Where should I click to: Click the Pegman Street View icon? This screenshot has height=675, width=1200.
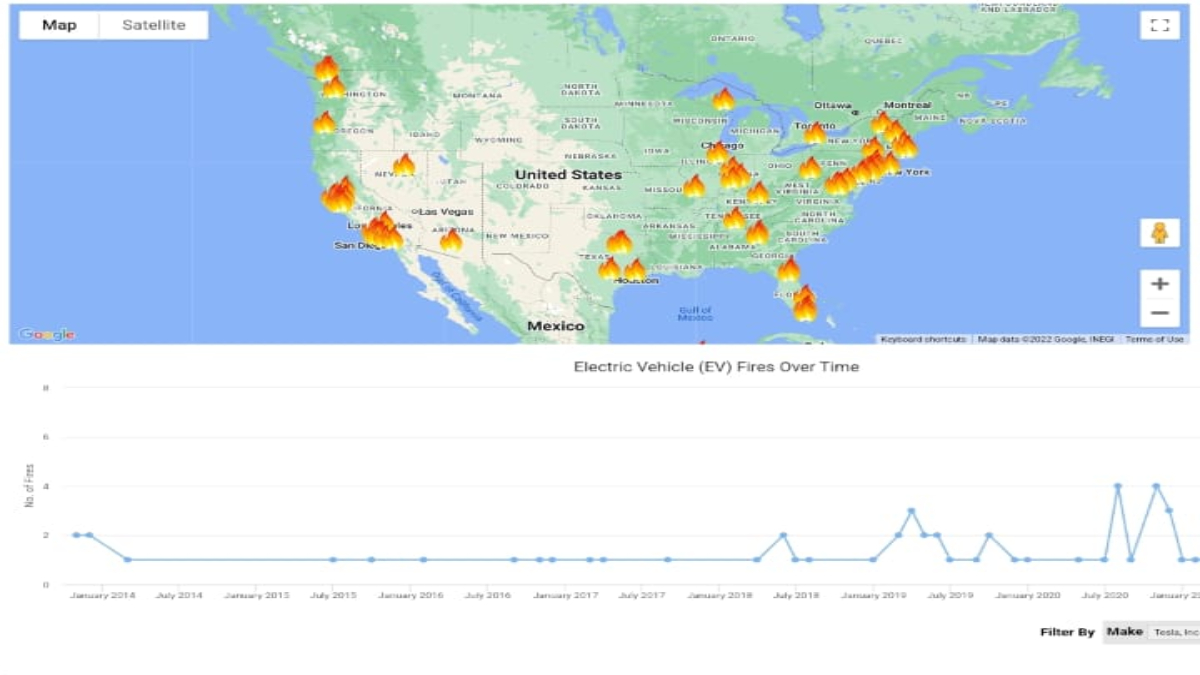click(x=1159, y=235)
